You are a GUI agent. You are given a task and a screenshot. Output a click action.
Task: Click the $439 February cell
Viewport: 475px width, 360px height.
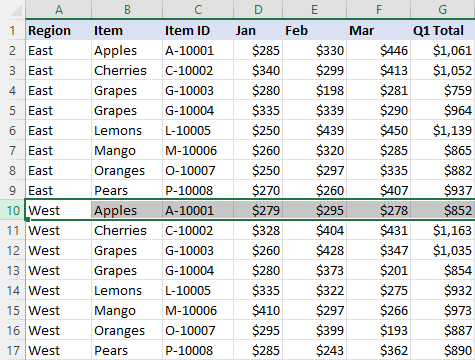tap(315, 130)
